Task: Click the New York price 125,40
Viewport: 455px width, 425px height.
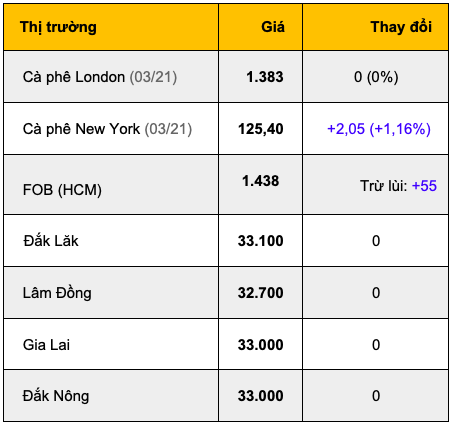Action: [x=261, y=129]
